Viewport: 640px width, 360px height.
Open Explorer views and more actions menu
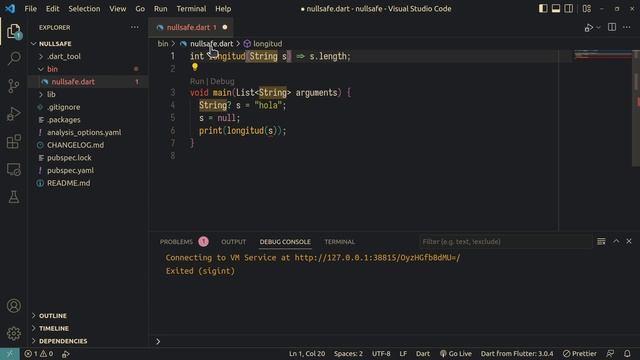135,27
